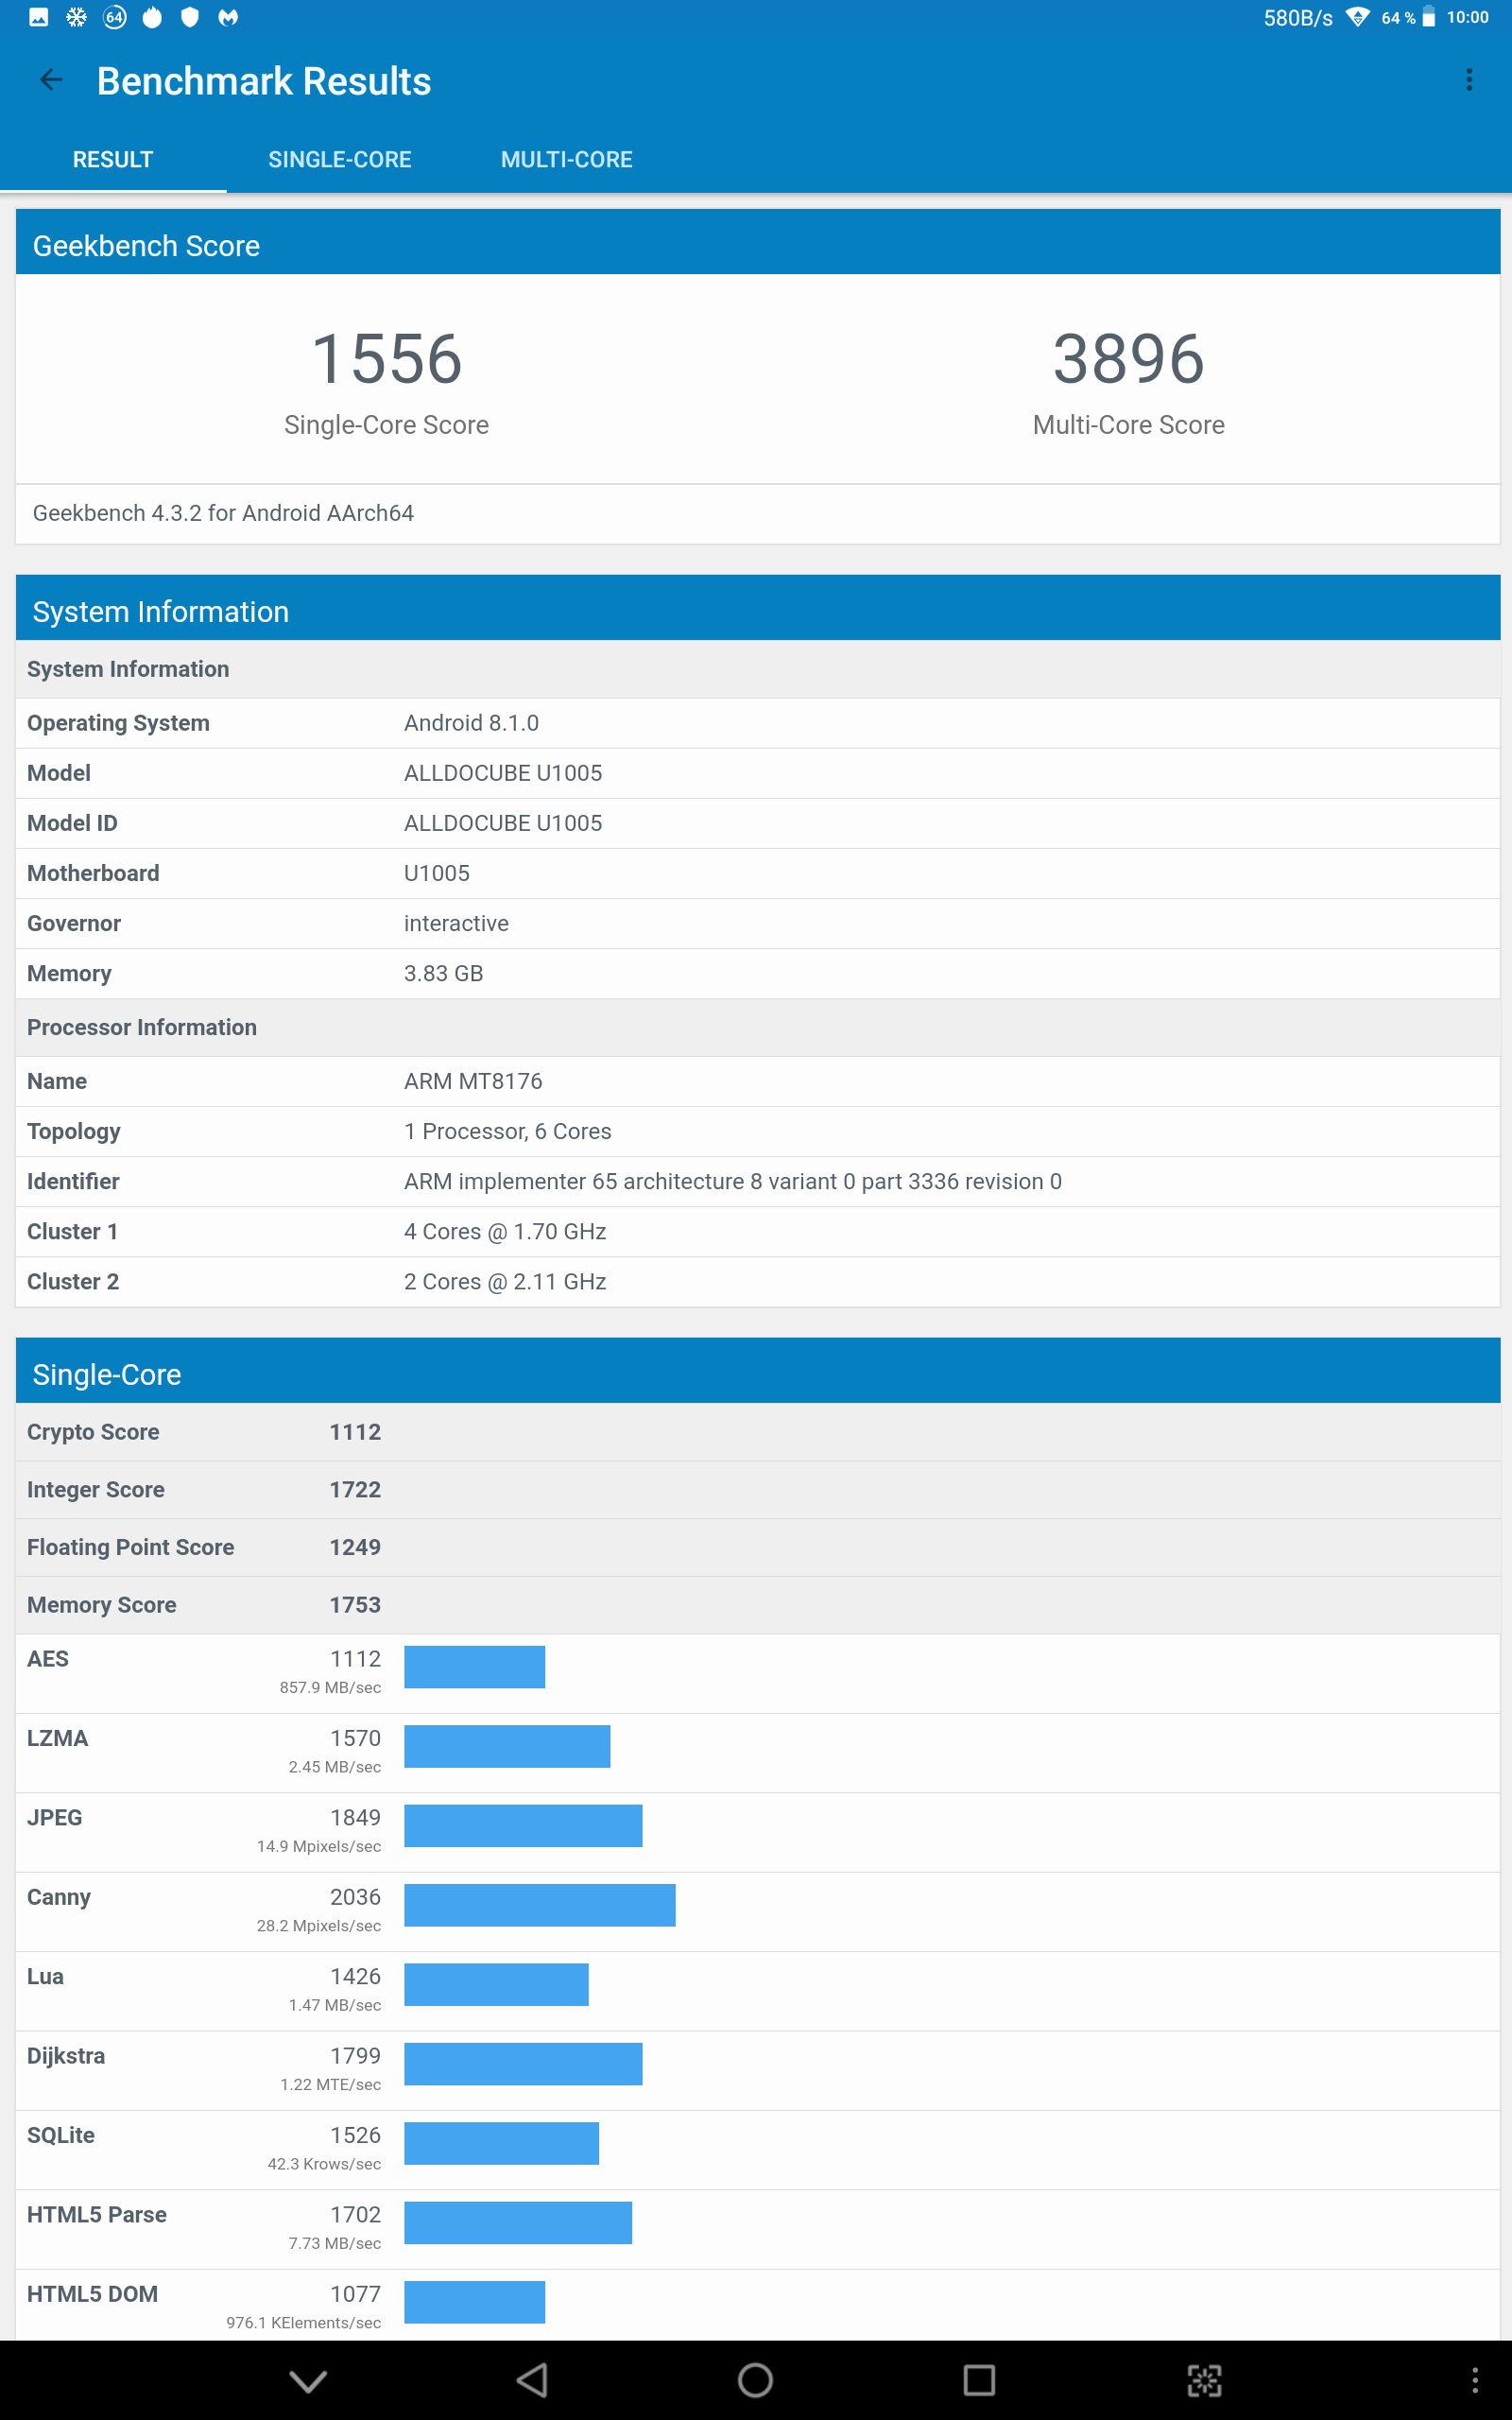The width and height of the screenshot is (1512, 2420).
Task: Select the Operating System Android 8.1.0 row
Action: [x=757, y=723]
